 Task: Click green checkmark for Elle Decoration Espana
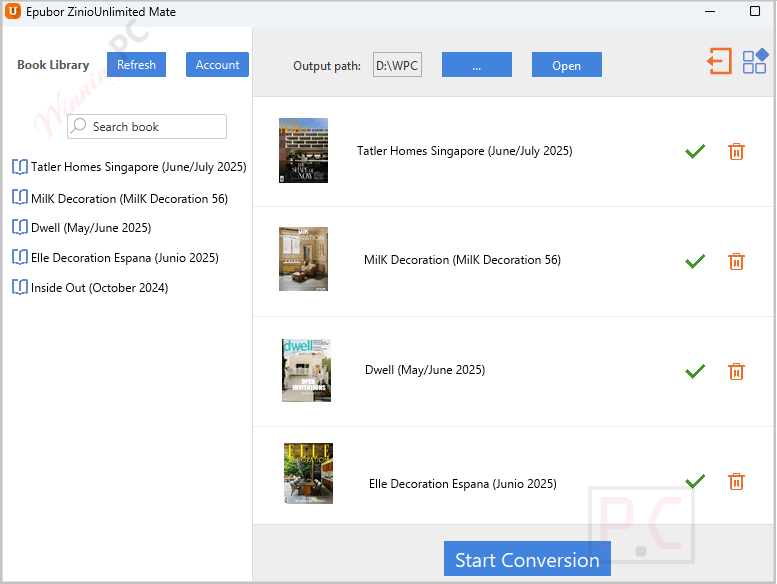coord(695,480)
